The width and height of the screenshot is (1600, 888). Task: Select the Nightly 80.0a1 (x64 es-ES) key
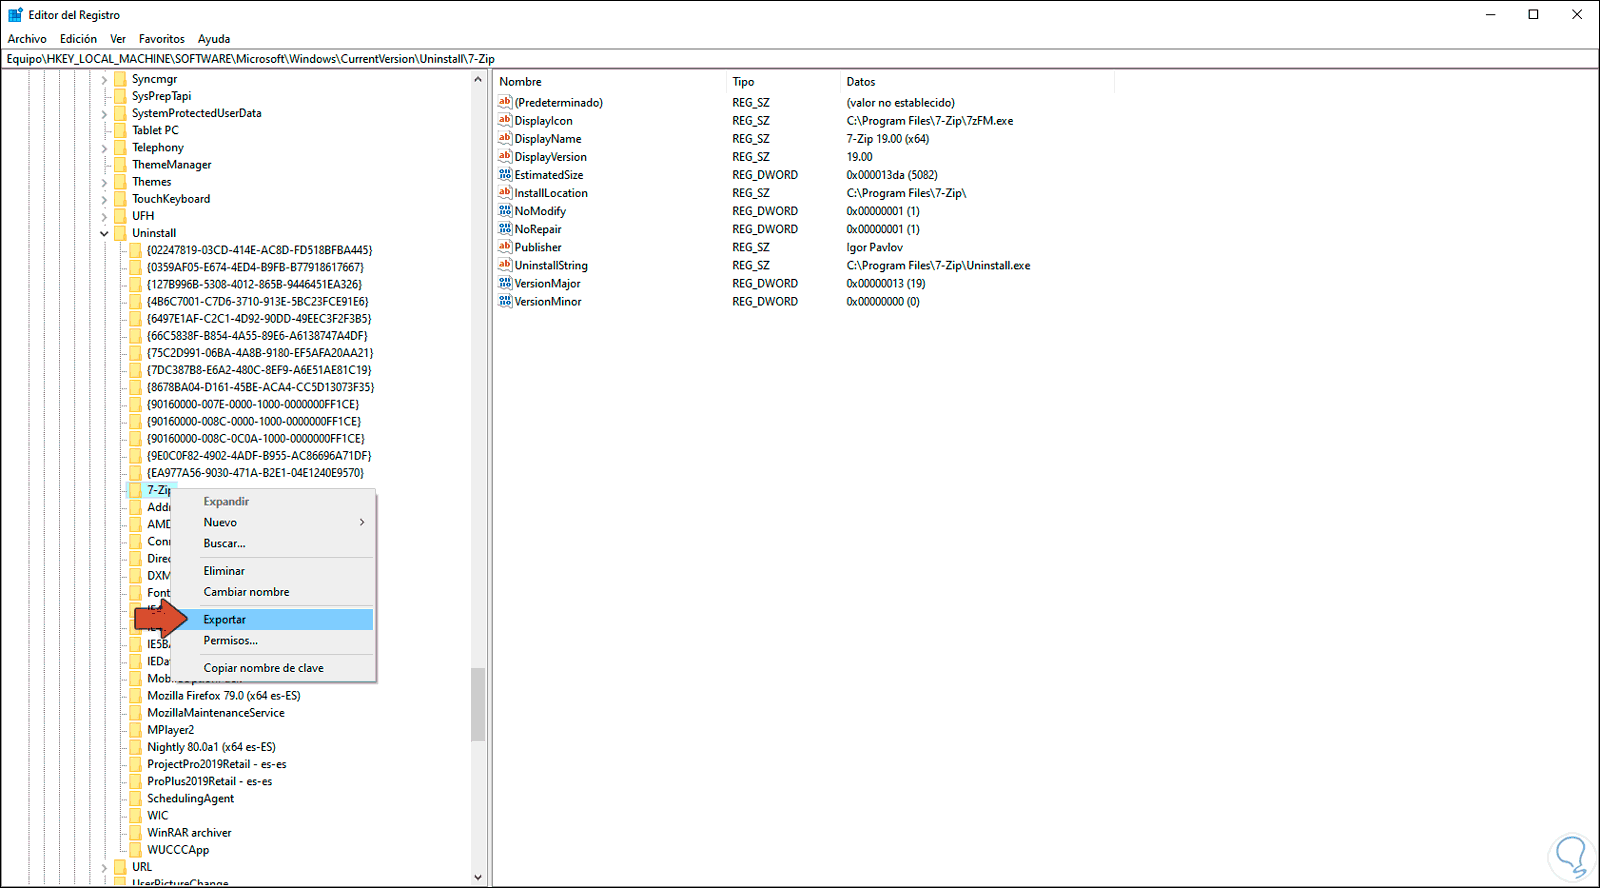click(211, 746)
